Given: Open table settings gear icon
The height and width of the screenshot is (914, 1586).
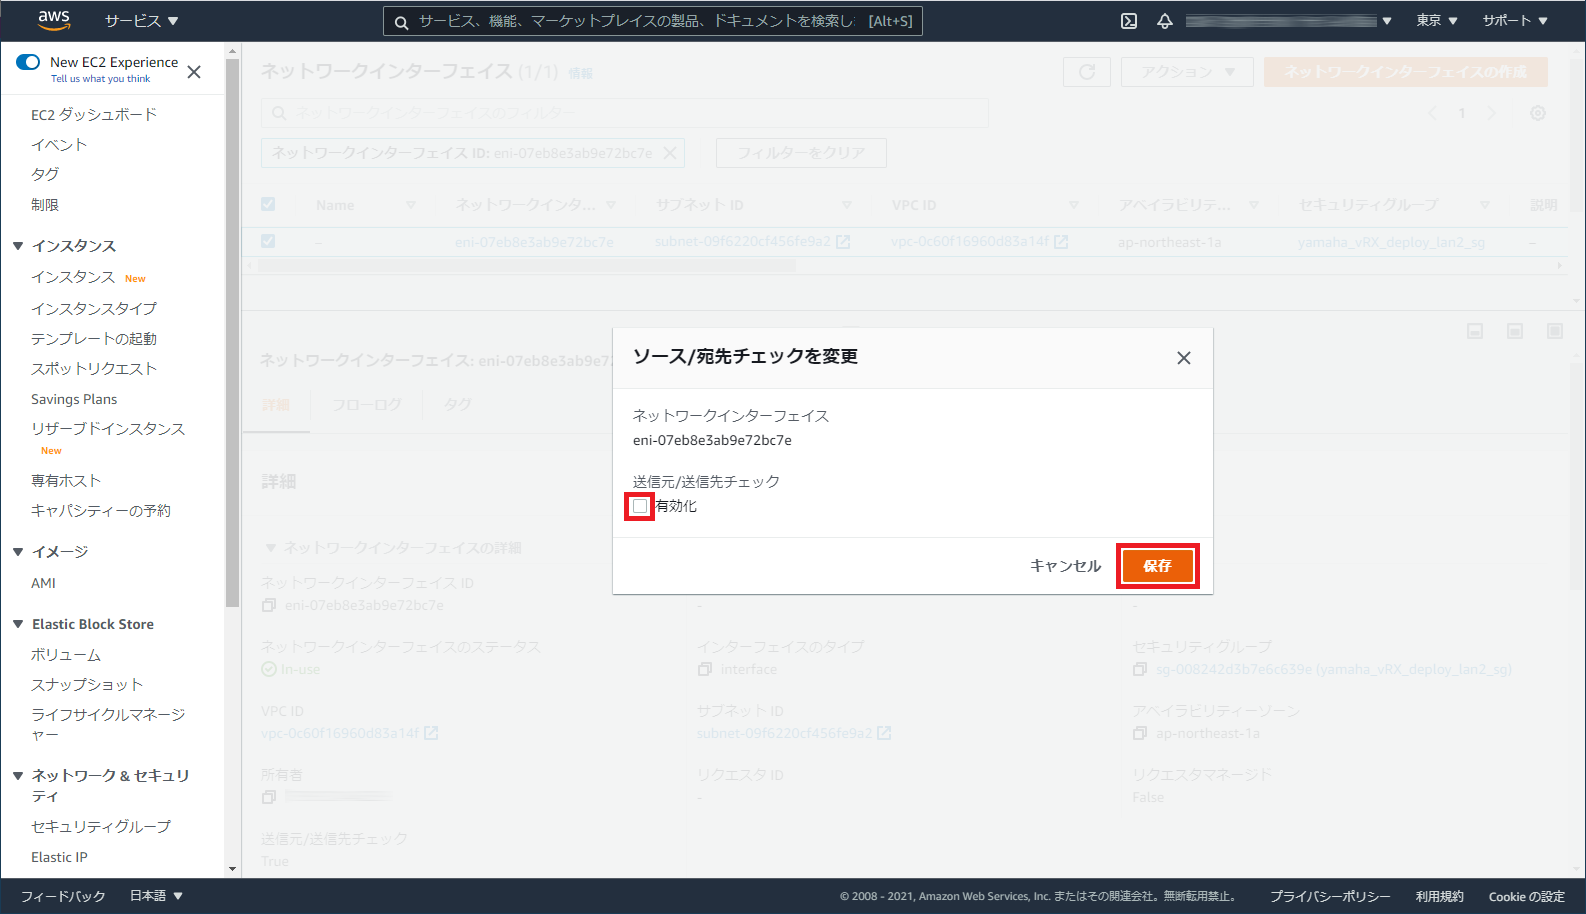Looking at the screenshot, I should click(x=1538, y=113).
